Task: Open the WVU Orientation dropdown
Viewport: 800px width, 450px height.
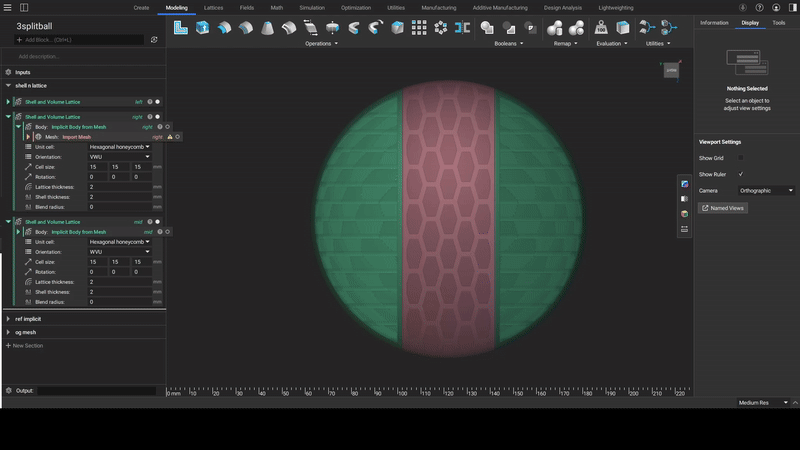Action: (119, 252)
